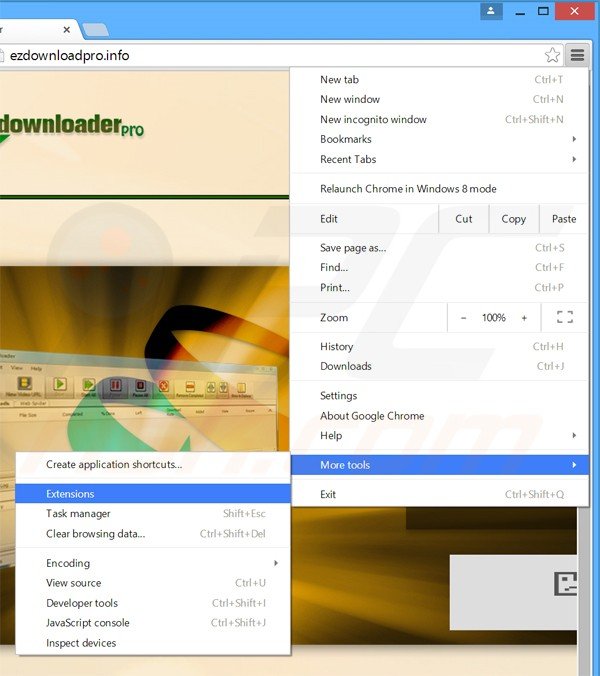The image size is (600, 676).
Task: Select New incognito window
Action: 373,119
